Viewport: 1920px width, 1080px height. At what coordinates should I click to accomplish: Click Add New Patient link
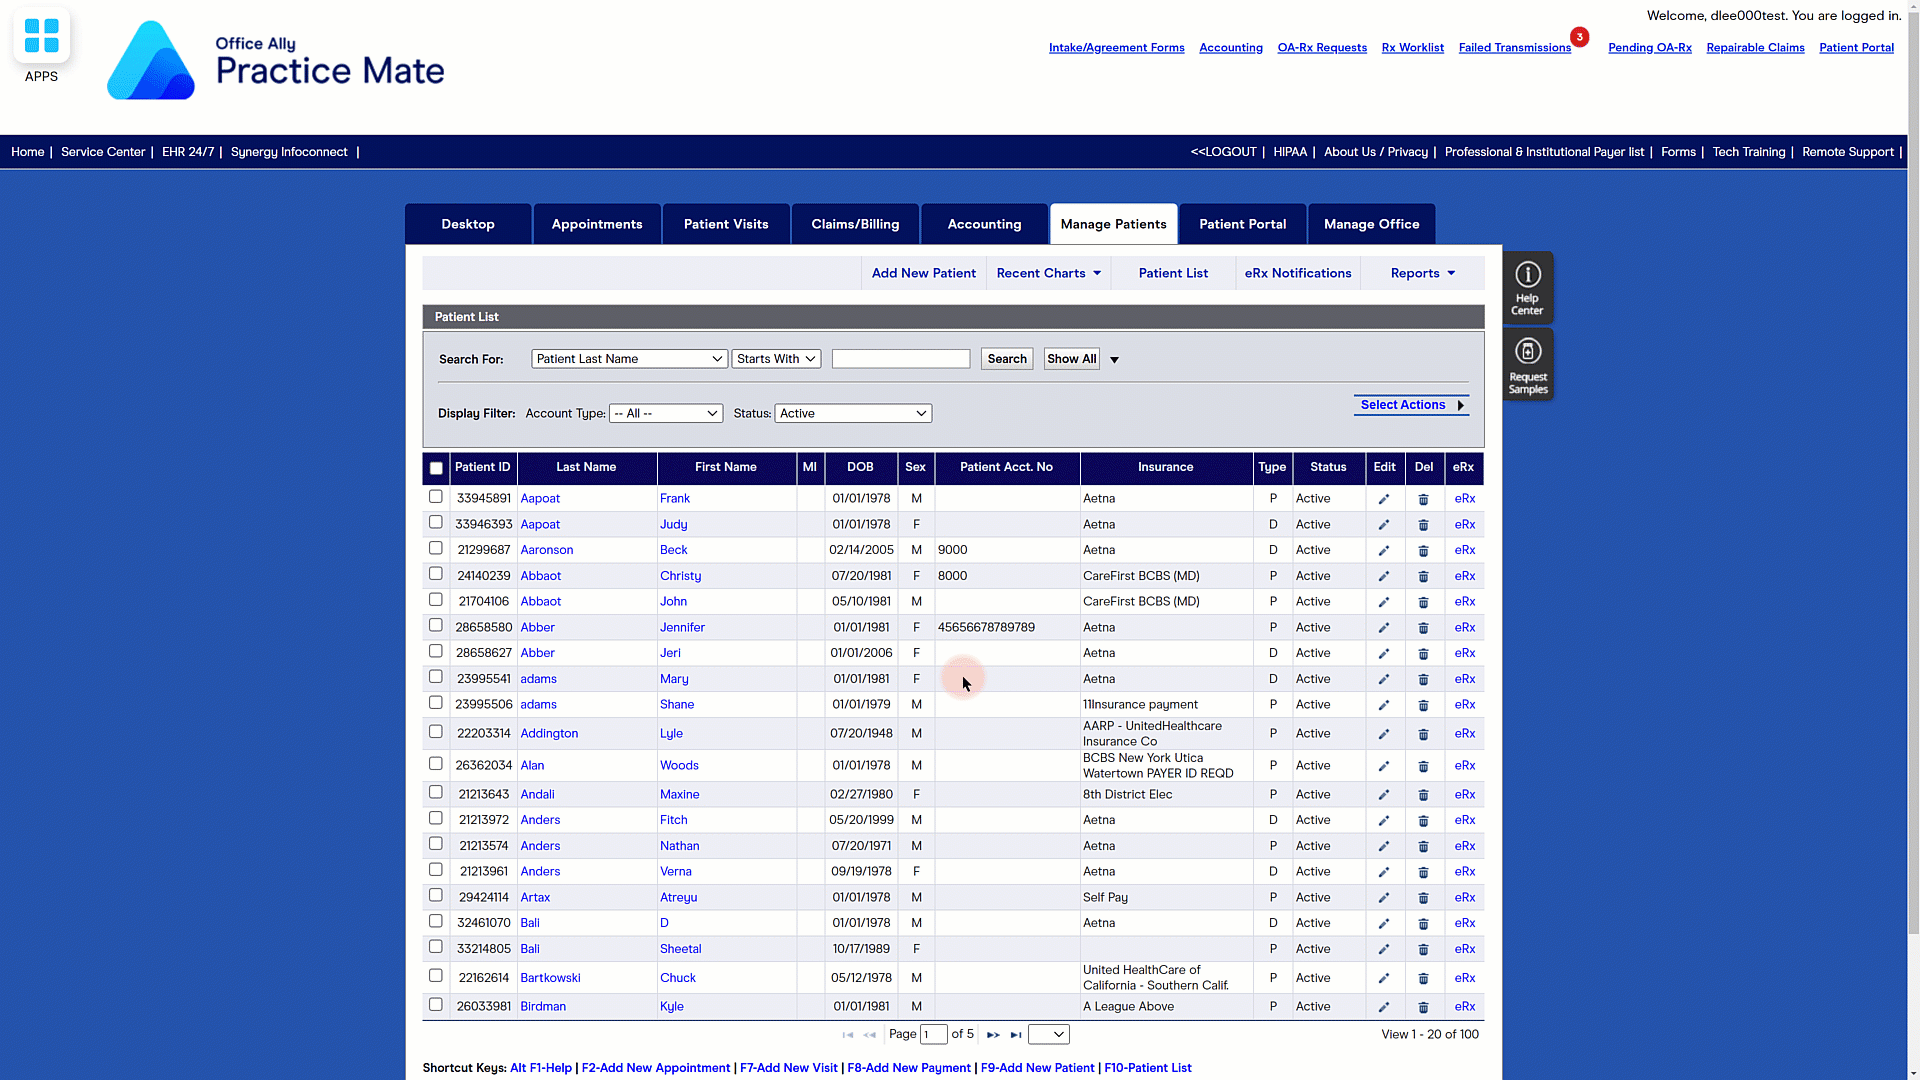pyautogui.click(x=924, y=273)
